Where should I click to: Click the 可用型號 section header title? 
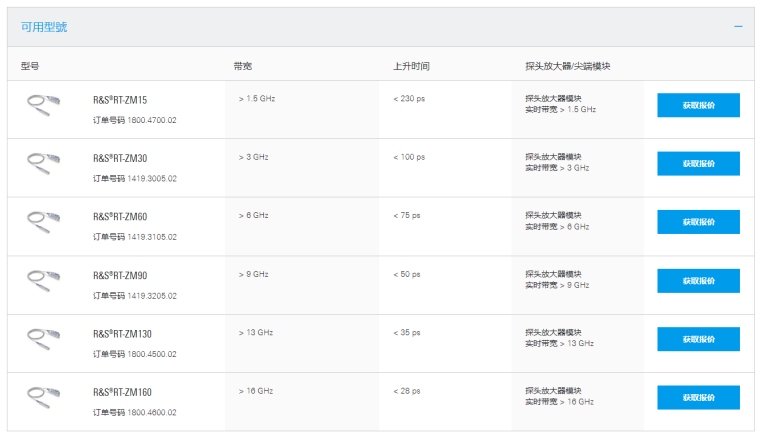coord(44,27)
